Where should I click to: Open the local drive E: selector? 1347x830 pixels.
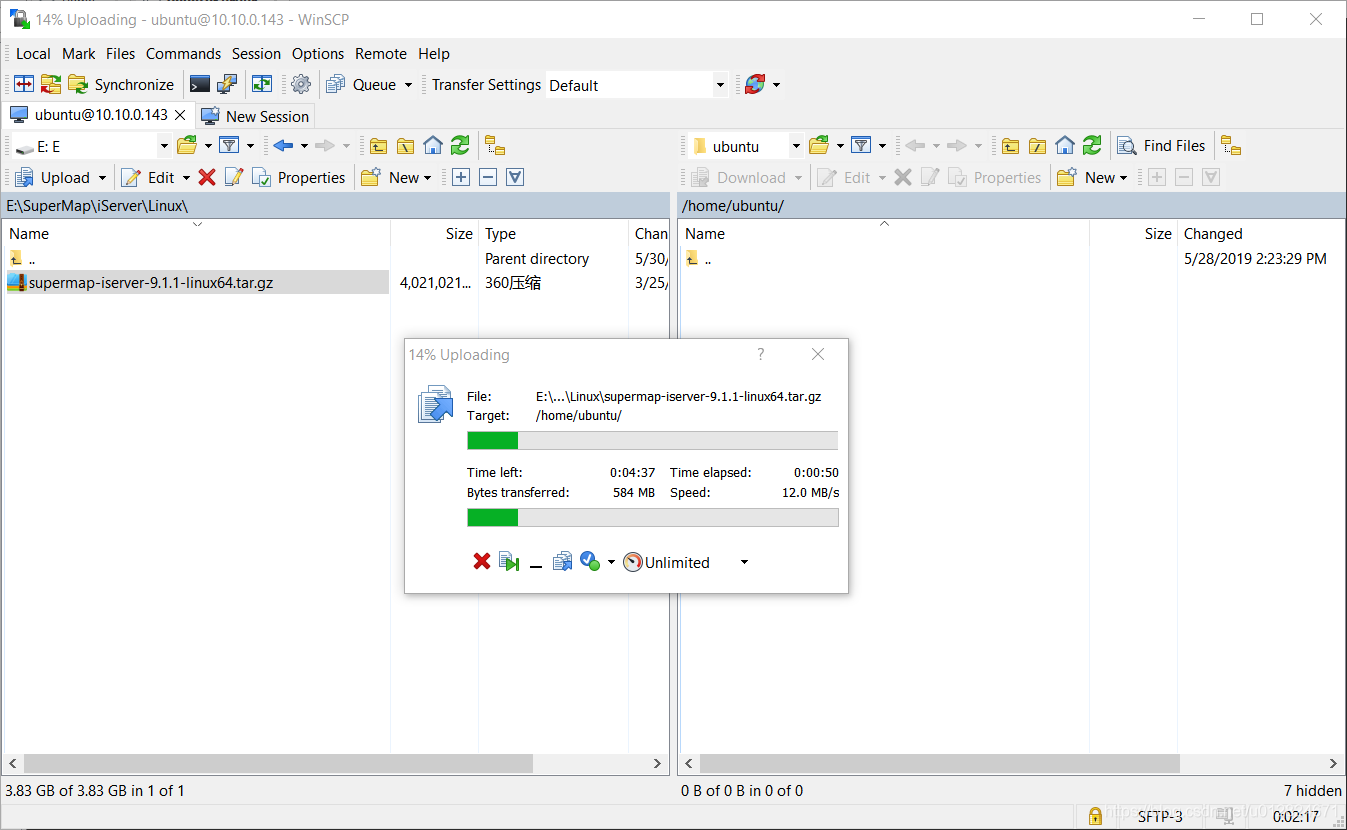click(92, 146)
